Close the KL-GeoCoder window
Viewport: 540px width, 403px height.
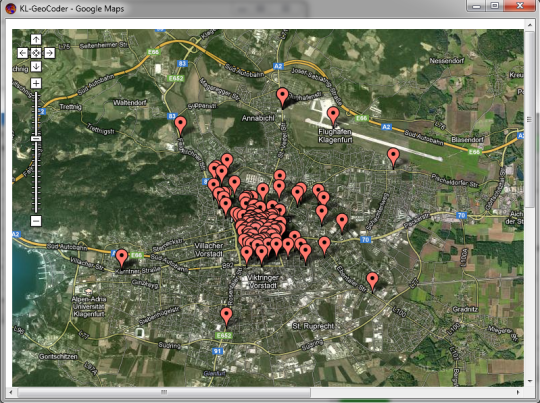tap(519, 6)
